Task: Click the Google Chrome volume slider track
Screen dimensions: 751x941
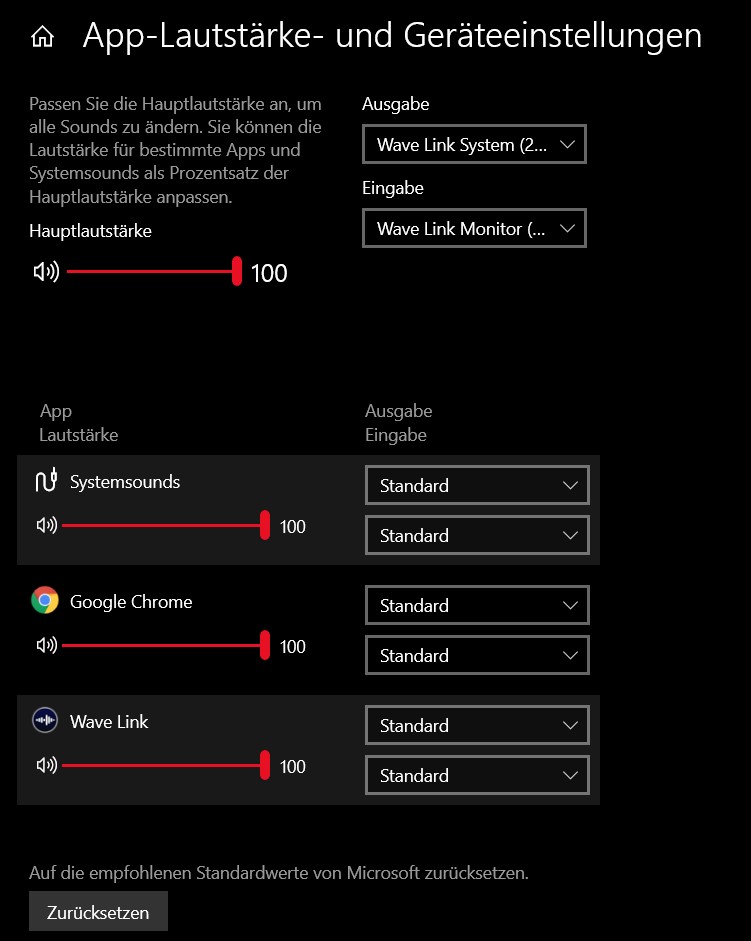Action: [160, 646]
